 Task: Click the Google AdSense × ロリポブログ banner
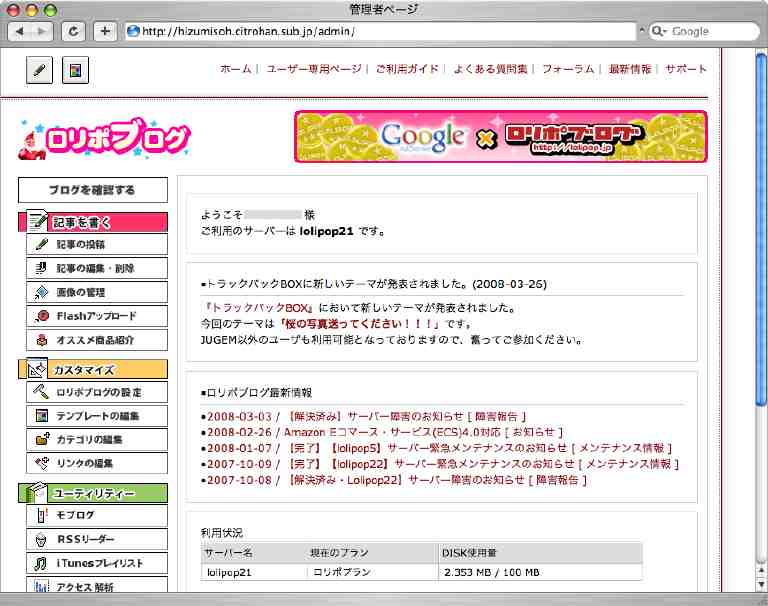[500, 136]
